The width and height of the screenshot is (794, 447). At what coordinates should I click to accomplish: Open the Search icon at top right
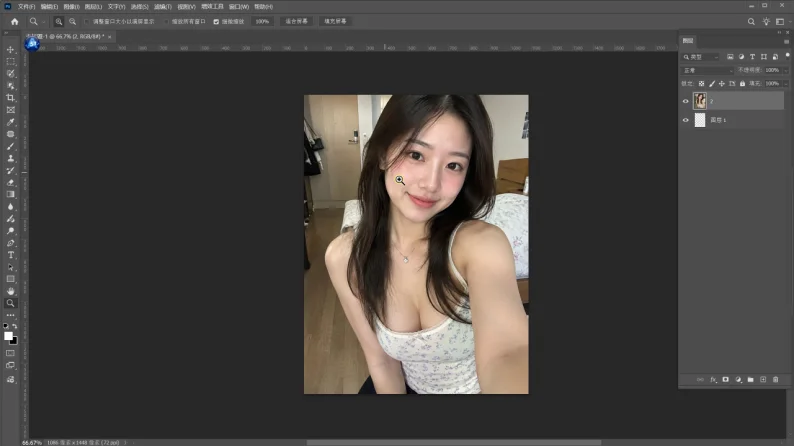coord(751,22)
